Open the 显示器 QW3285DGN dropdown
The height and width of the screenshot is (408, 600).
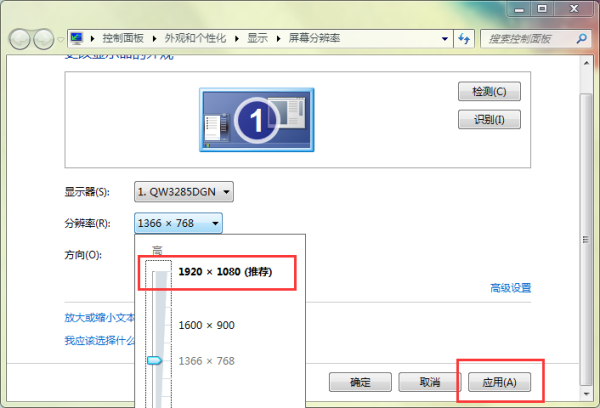184,191
